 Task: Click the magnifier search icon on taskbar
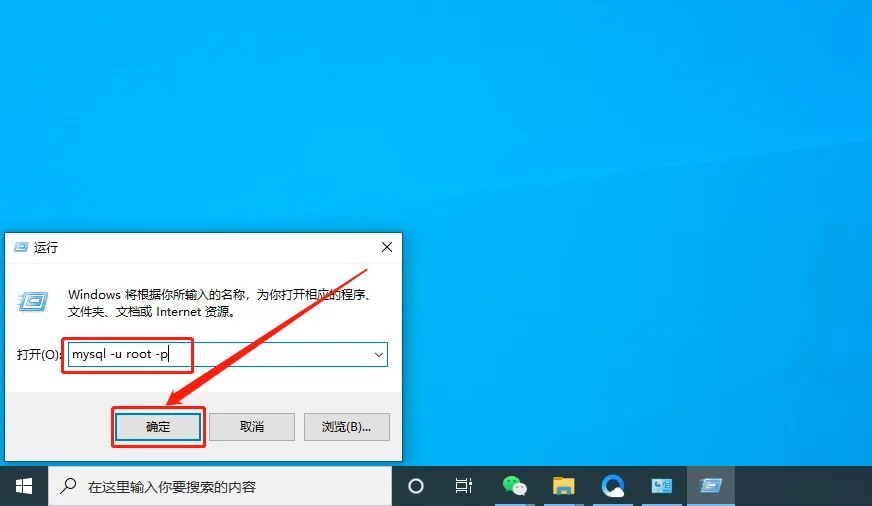coord(68,486)
